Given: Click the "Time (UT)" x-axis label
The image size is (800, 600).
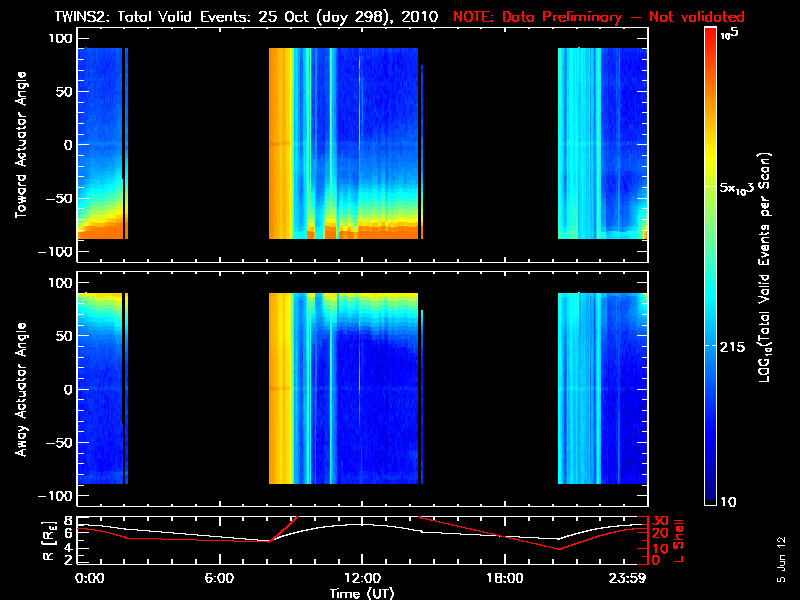Looking at the screenshot, I should pos(362,593).
